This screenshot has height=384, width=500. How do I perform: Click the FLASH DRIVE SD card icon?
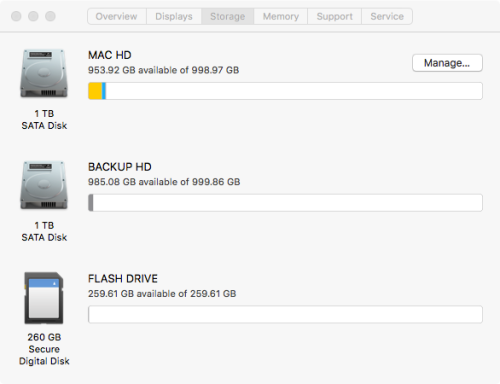[x=44, y=298]
